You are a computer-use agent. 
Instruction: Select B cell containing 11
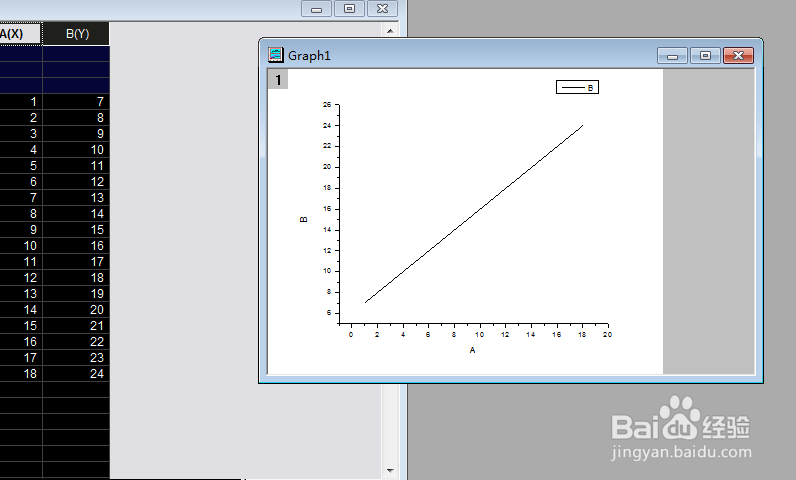coord(76,165)
